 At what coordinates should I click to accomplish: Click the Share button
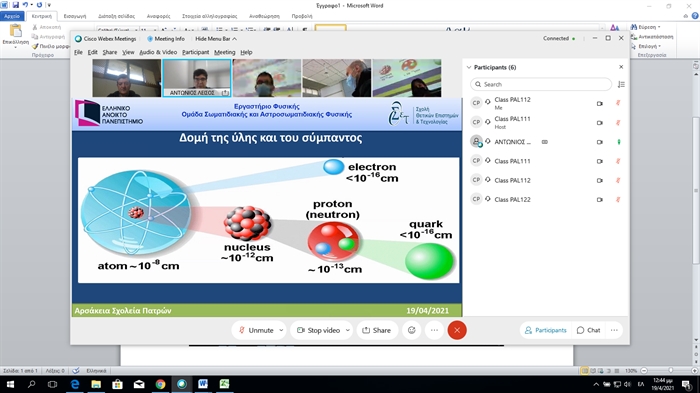click(377, 330)
